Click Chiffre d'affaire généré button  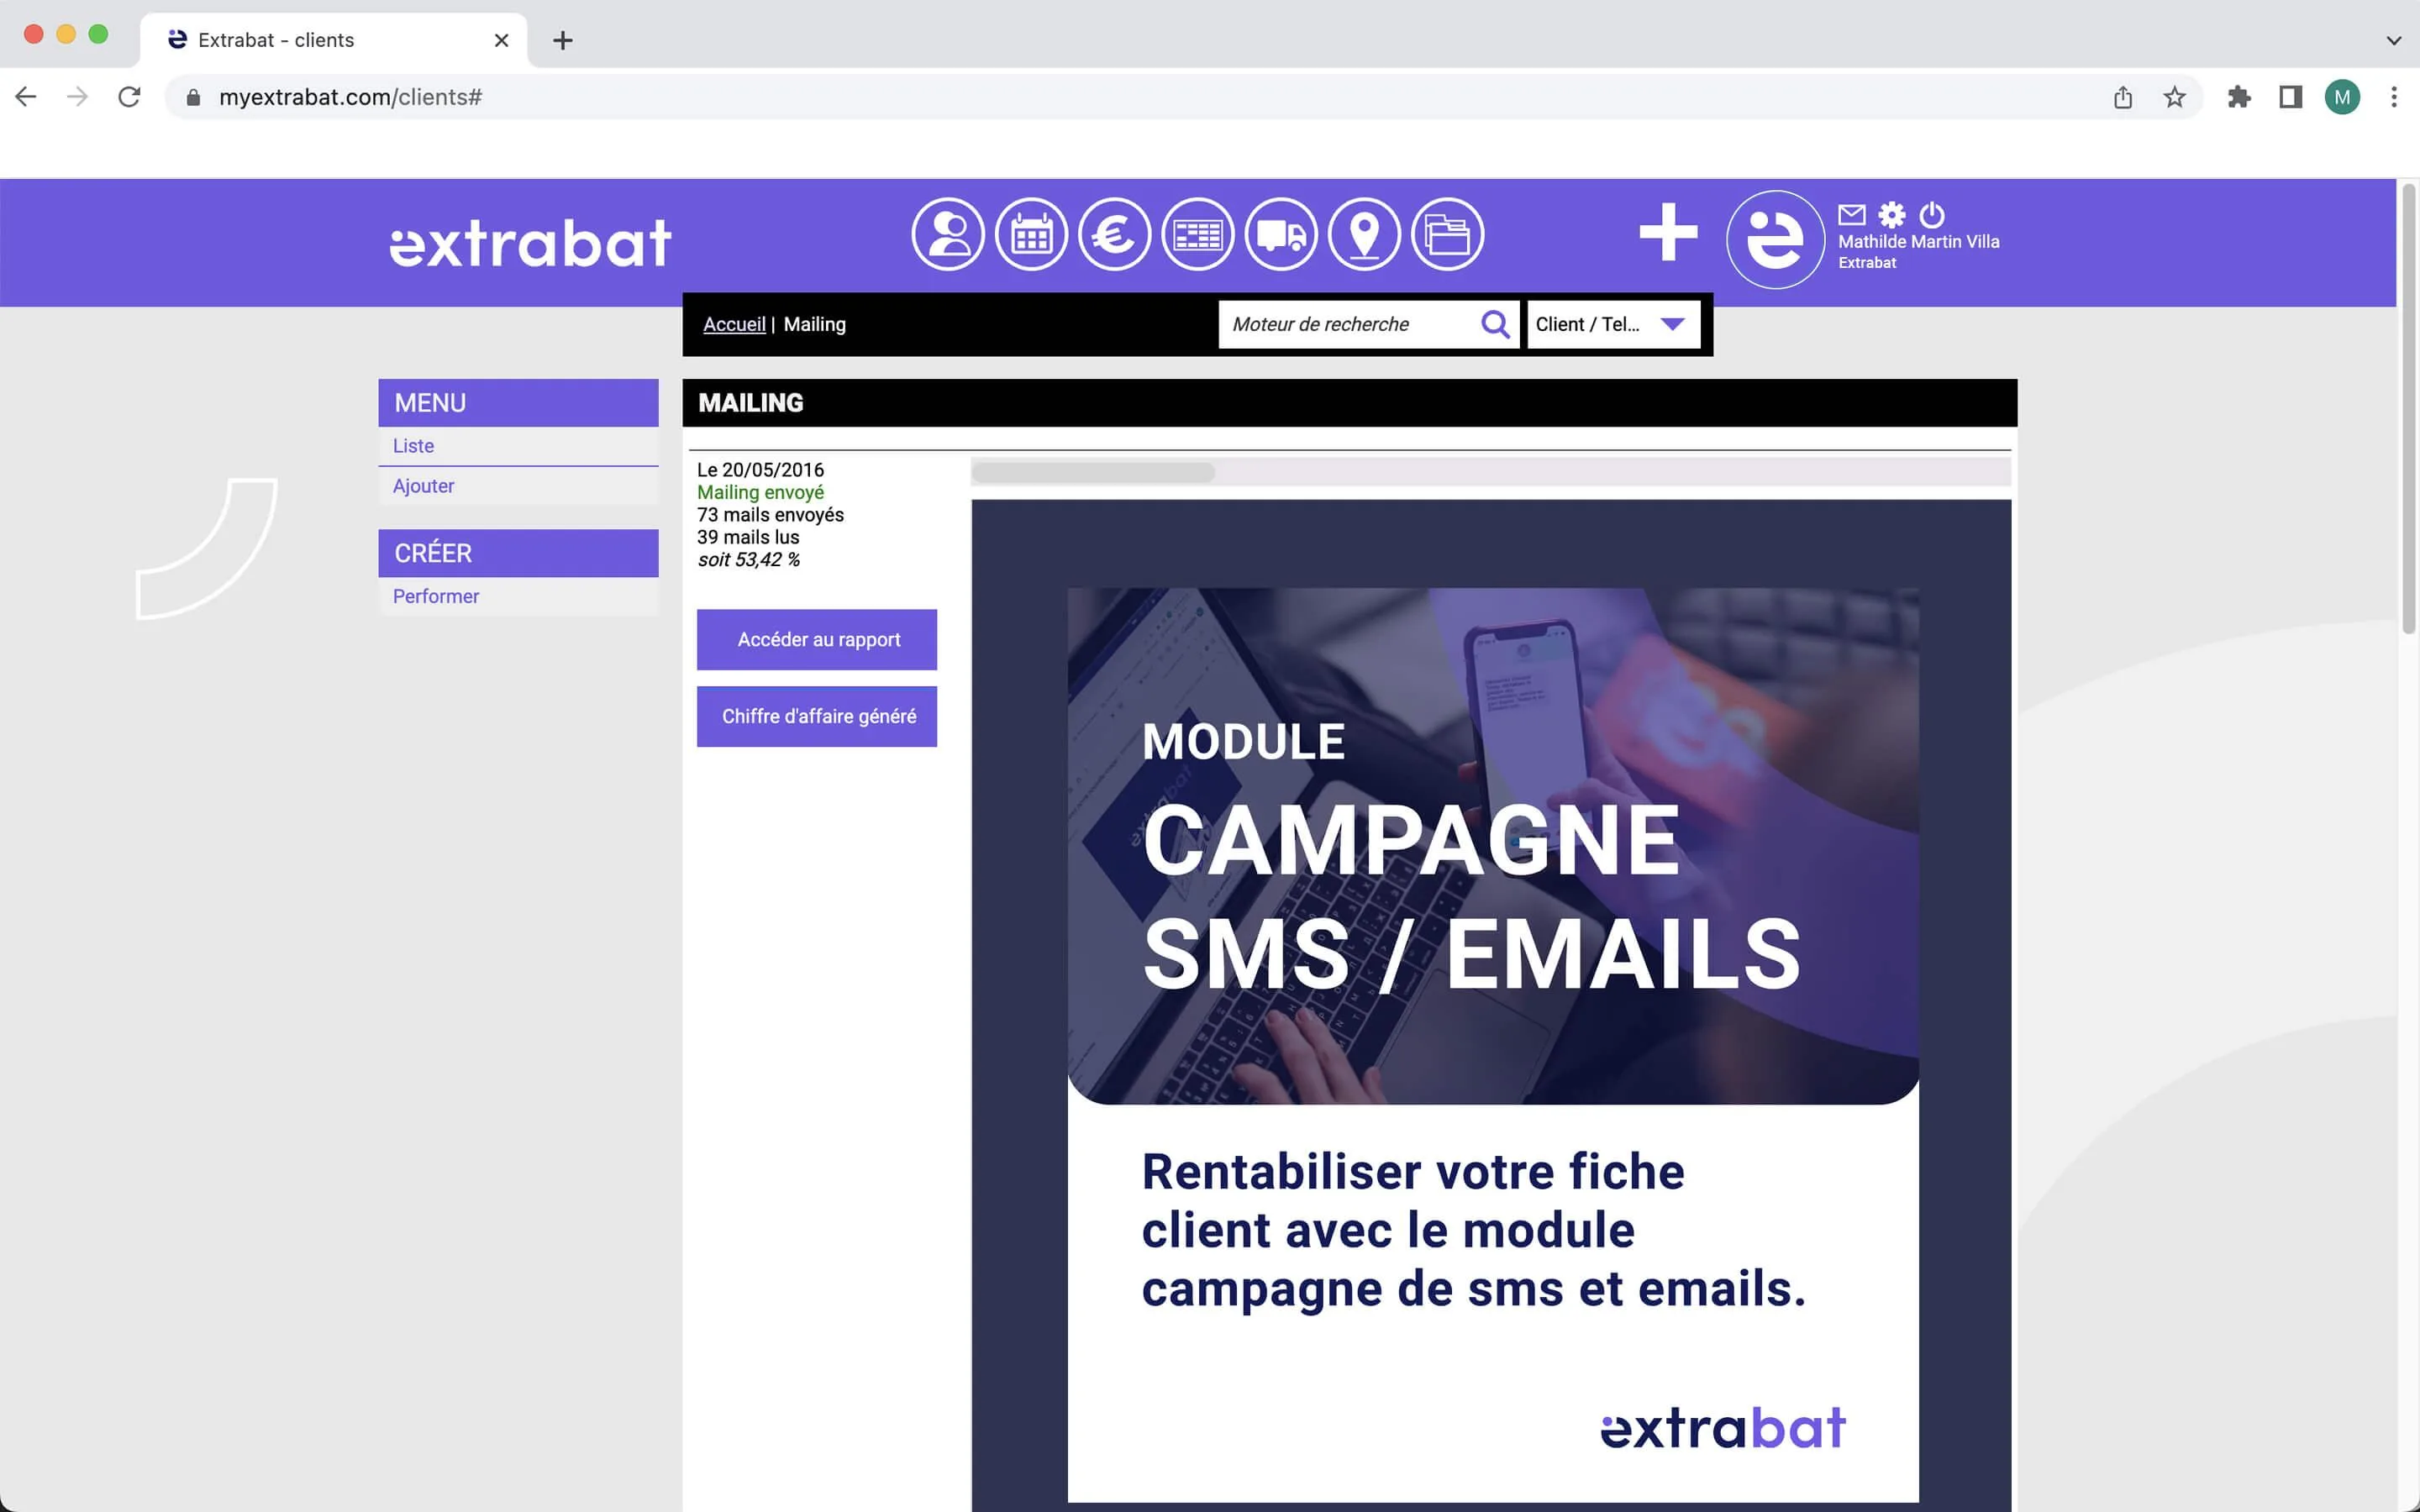pyautogui.click(x=817, y=717)
